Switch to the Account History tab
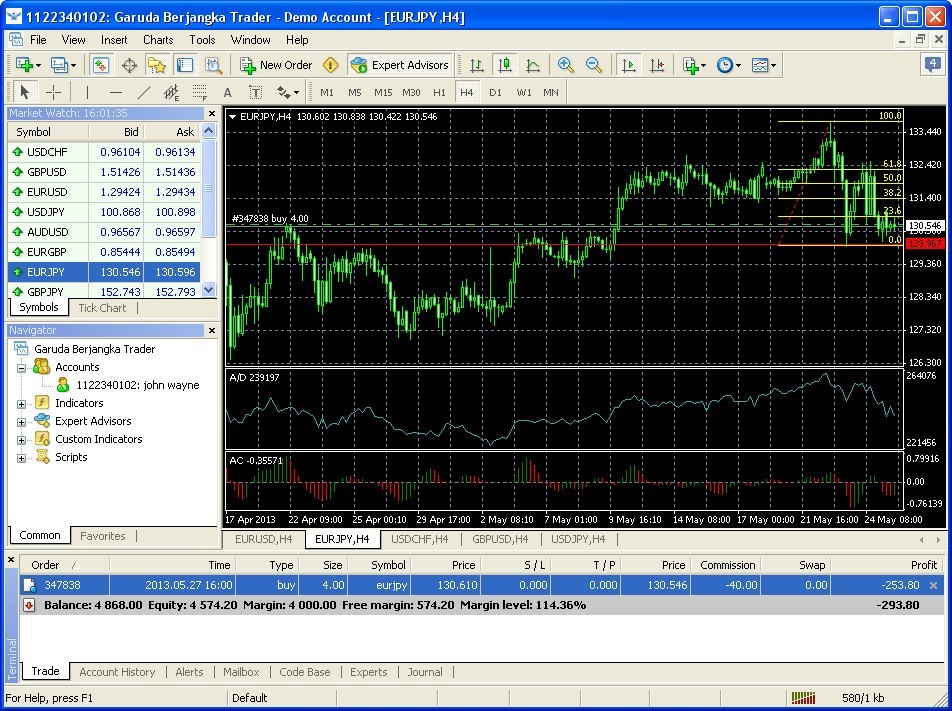 [117, 672]
